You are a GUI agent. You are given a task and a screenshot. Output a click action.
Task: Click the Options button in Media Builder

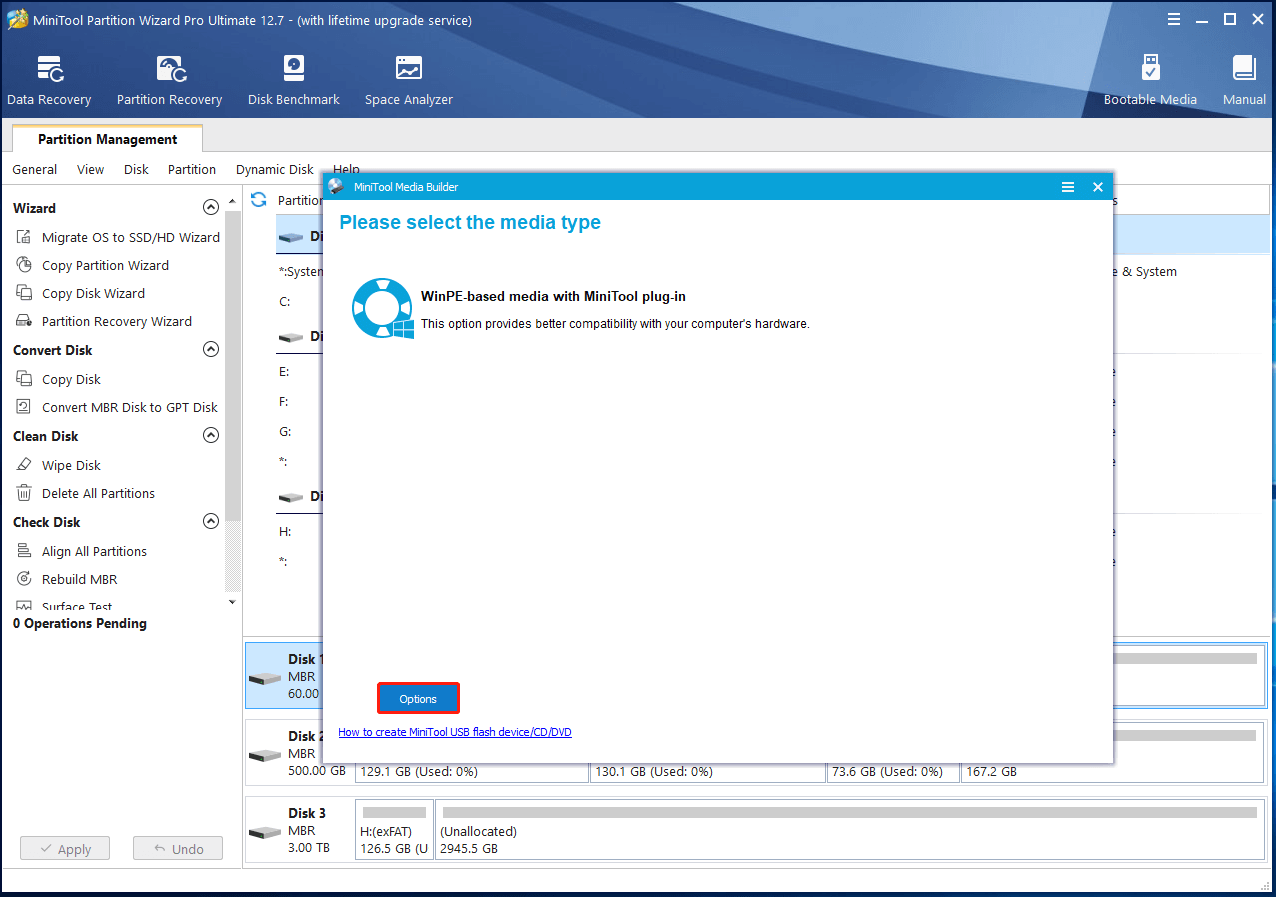coord(418,697)
